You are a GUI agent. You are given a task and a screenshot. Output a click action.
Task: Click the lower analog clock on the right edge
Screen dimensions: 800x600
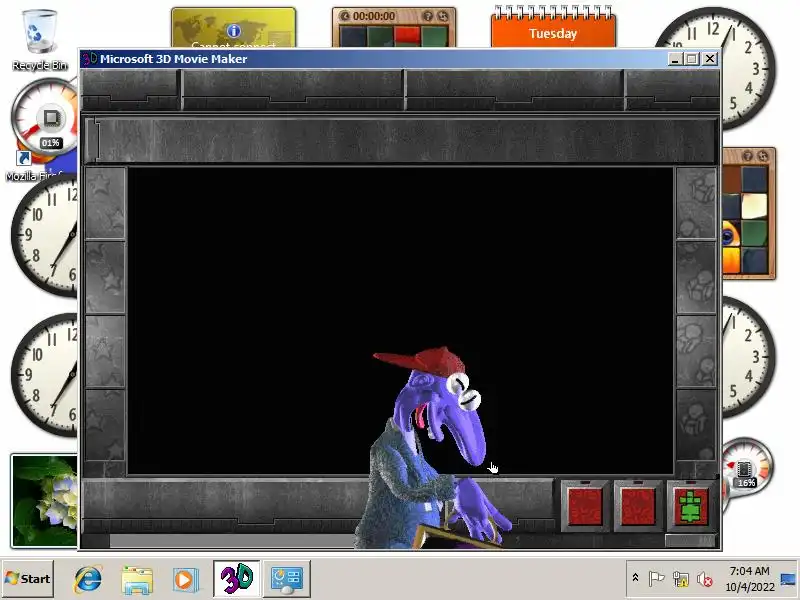coord(747,357)
